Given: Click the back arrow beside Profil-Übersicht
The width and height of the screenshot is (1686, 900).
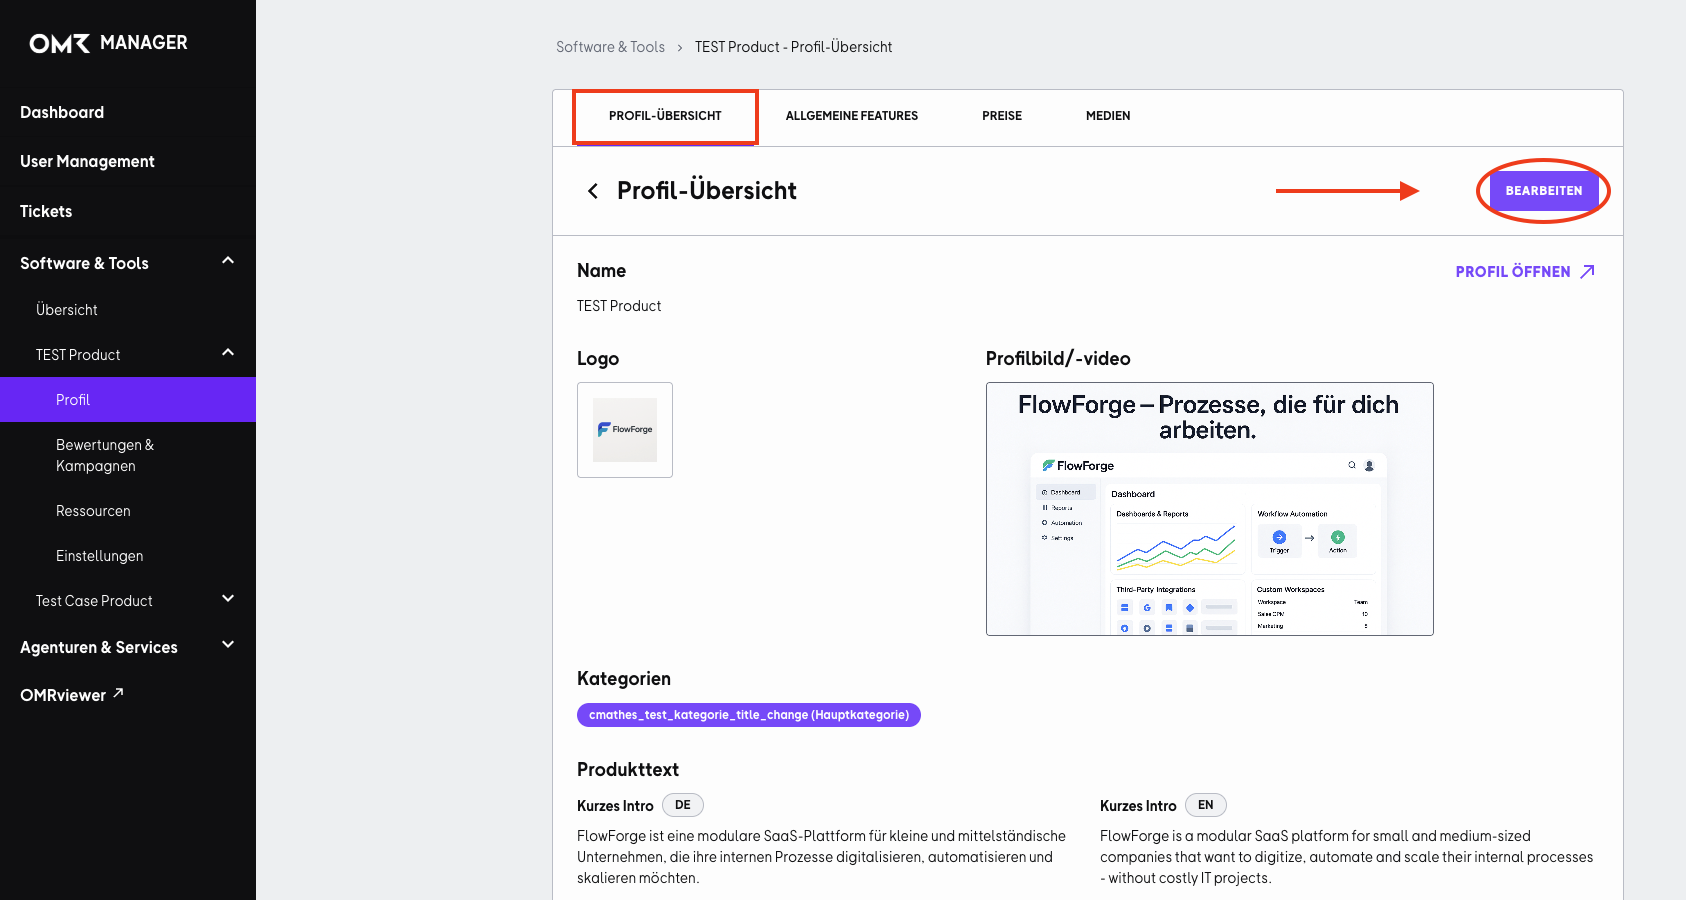Looking at the screenshot, I should 593,191.
